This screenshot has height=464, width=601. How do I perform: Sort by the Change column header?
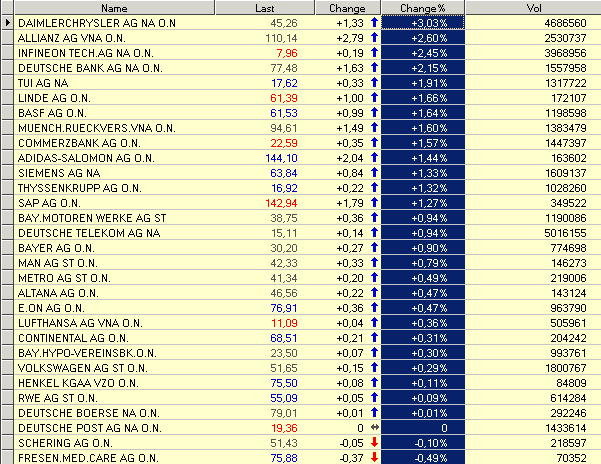tap(347, 8)
